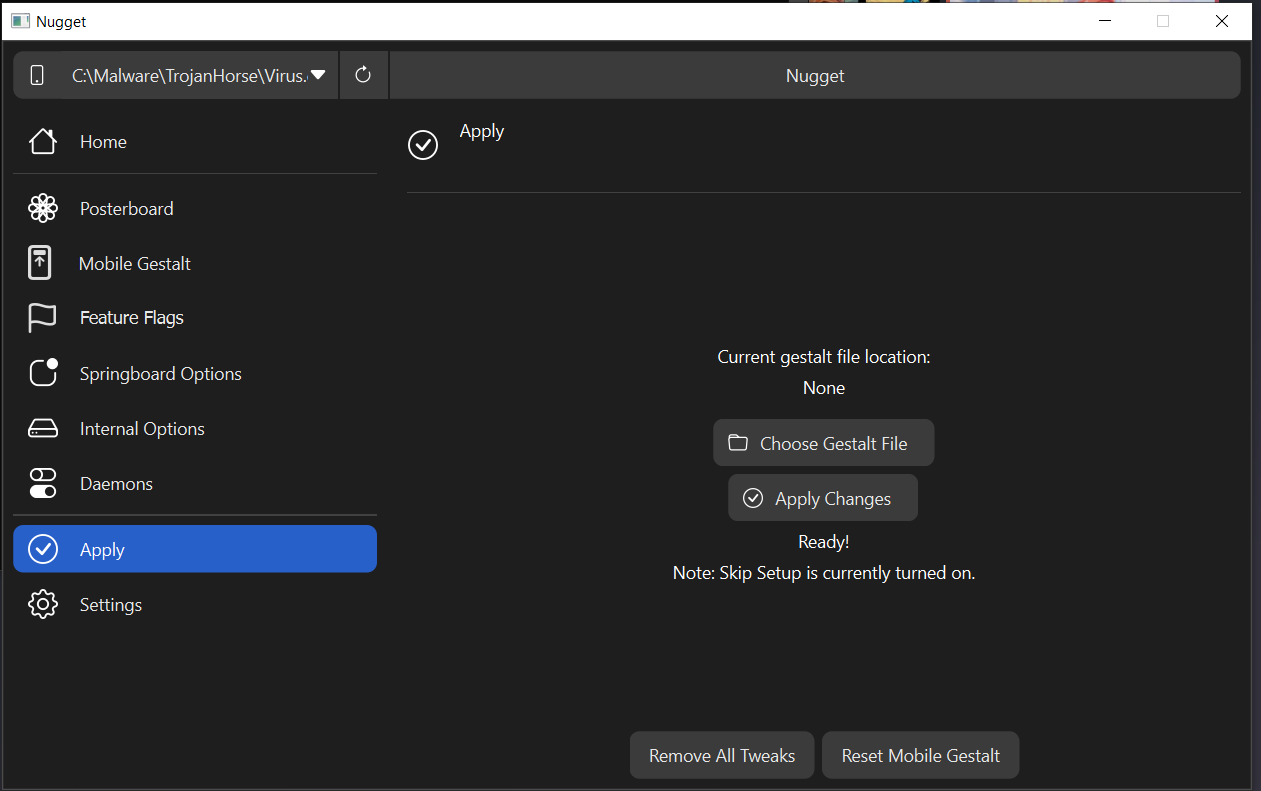Click the Internal Options drive icon

(42, 429)
